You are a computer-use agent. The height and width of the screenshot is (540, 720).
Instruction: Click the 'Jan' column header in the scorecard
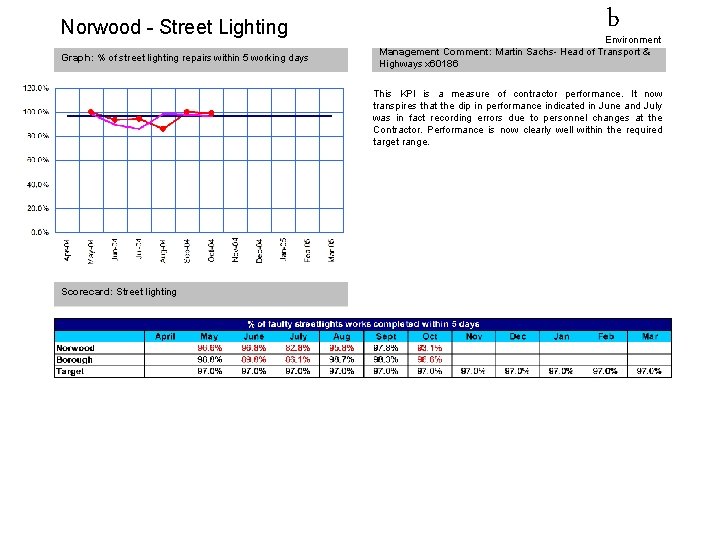pyautogui.click(x=562, y=337)
